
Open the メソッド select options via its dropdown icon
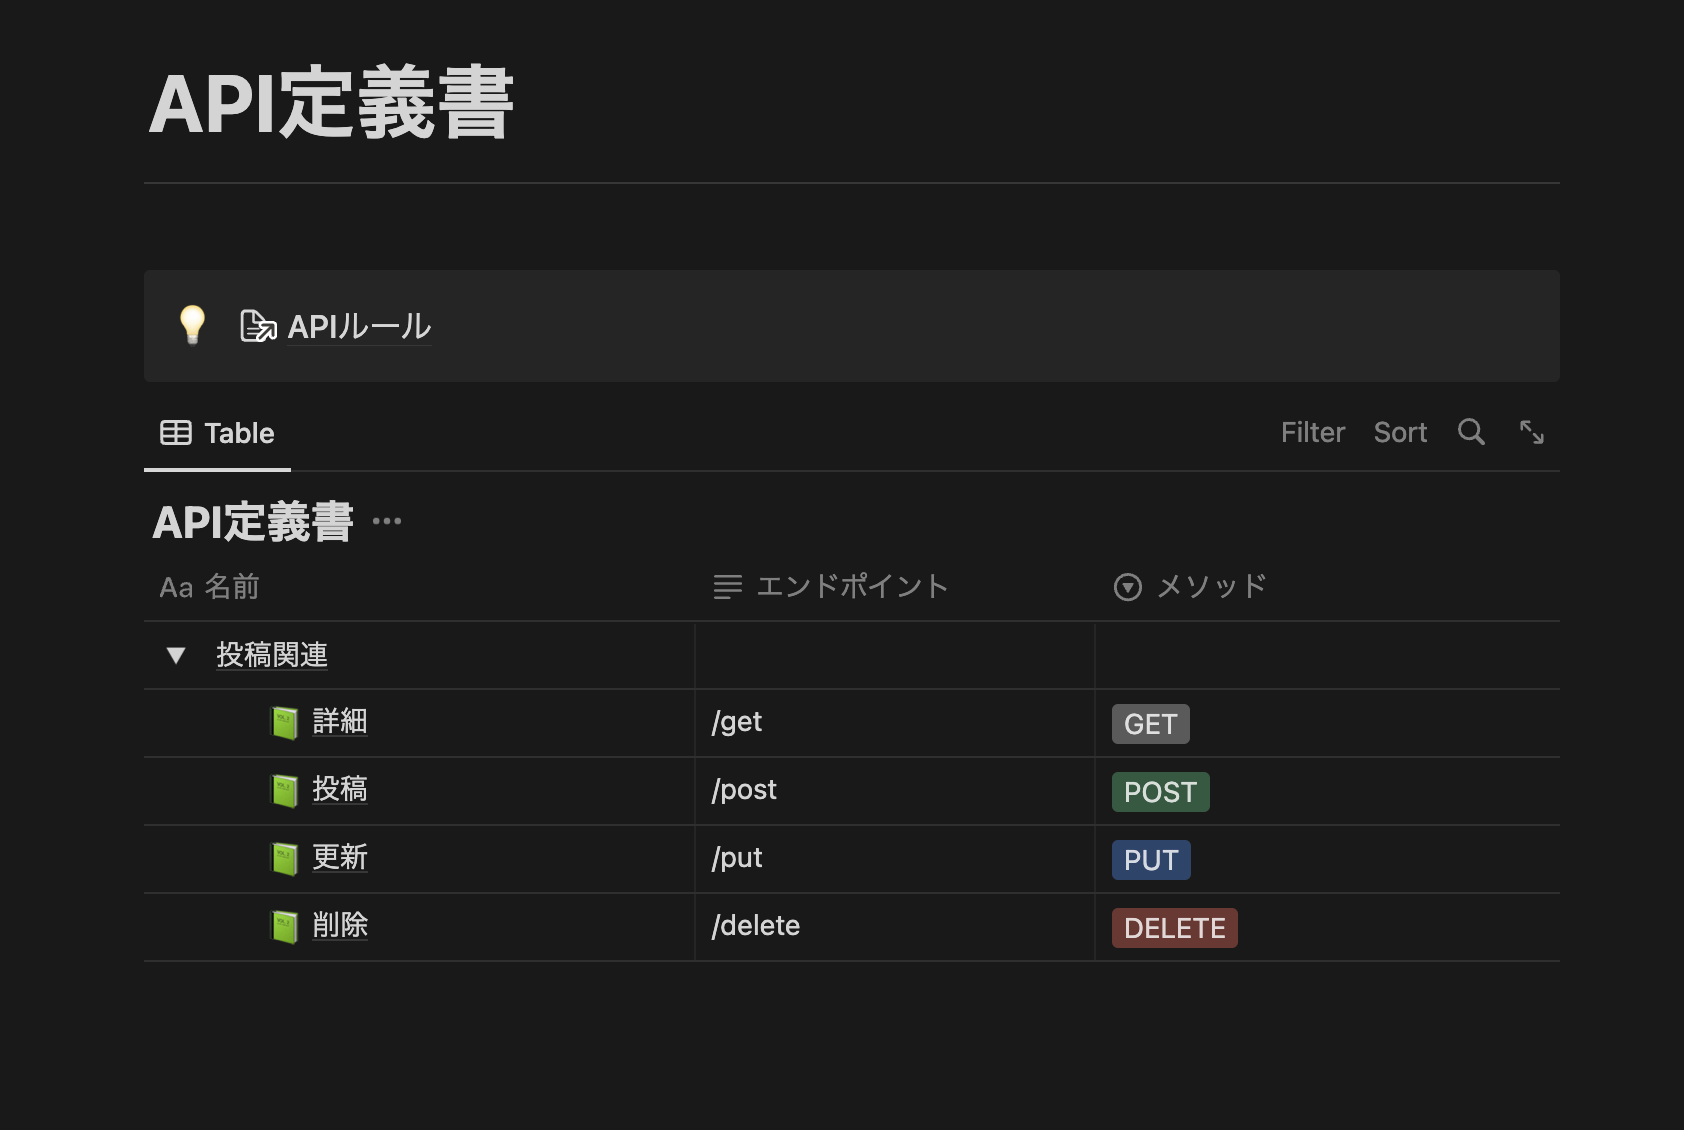pos(1128,587)
